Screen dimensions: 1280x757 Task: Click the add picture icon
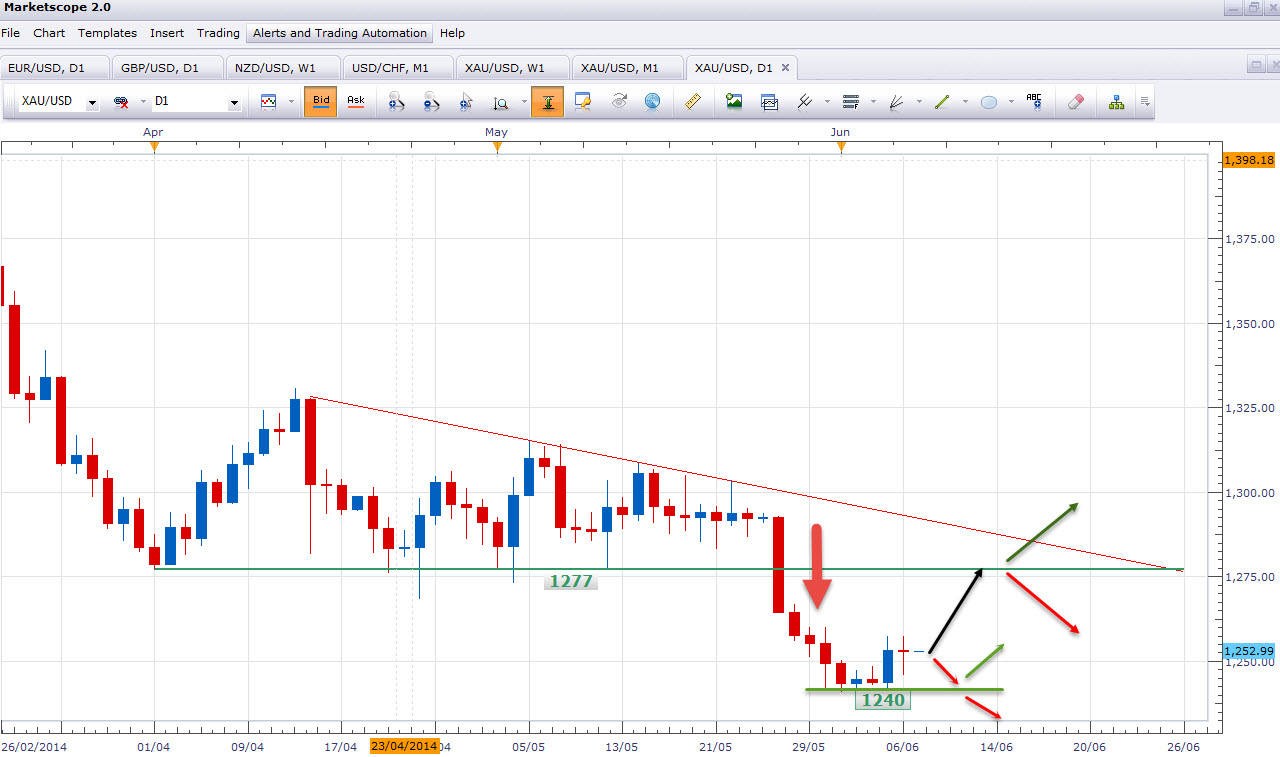tap(735, 101)
